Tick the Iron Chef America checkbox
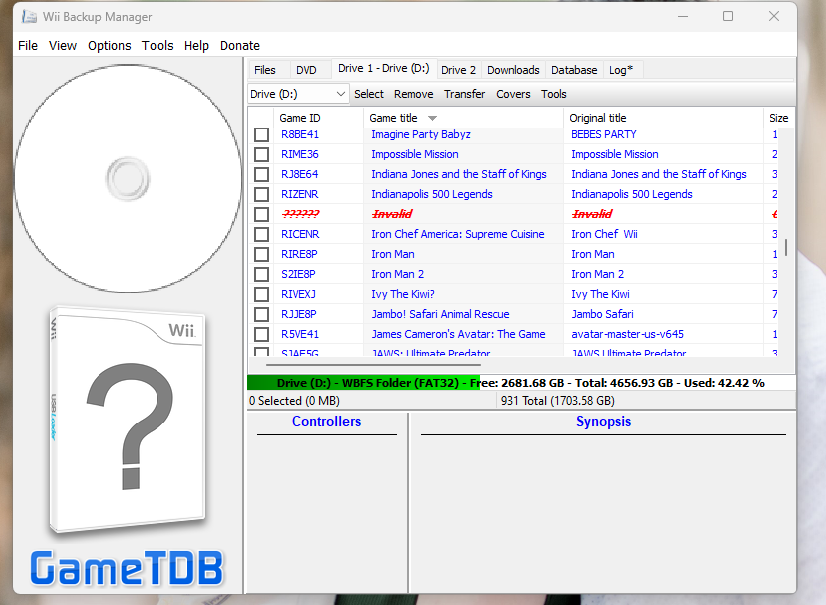 [x=261, y=235]
